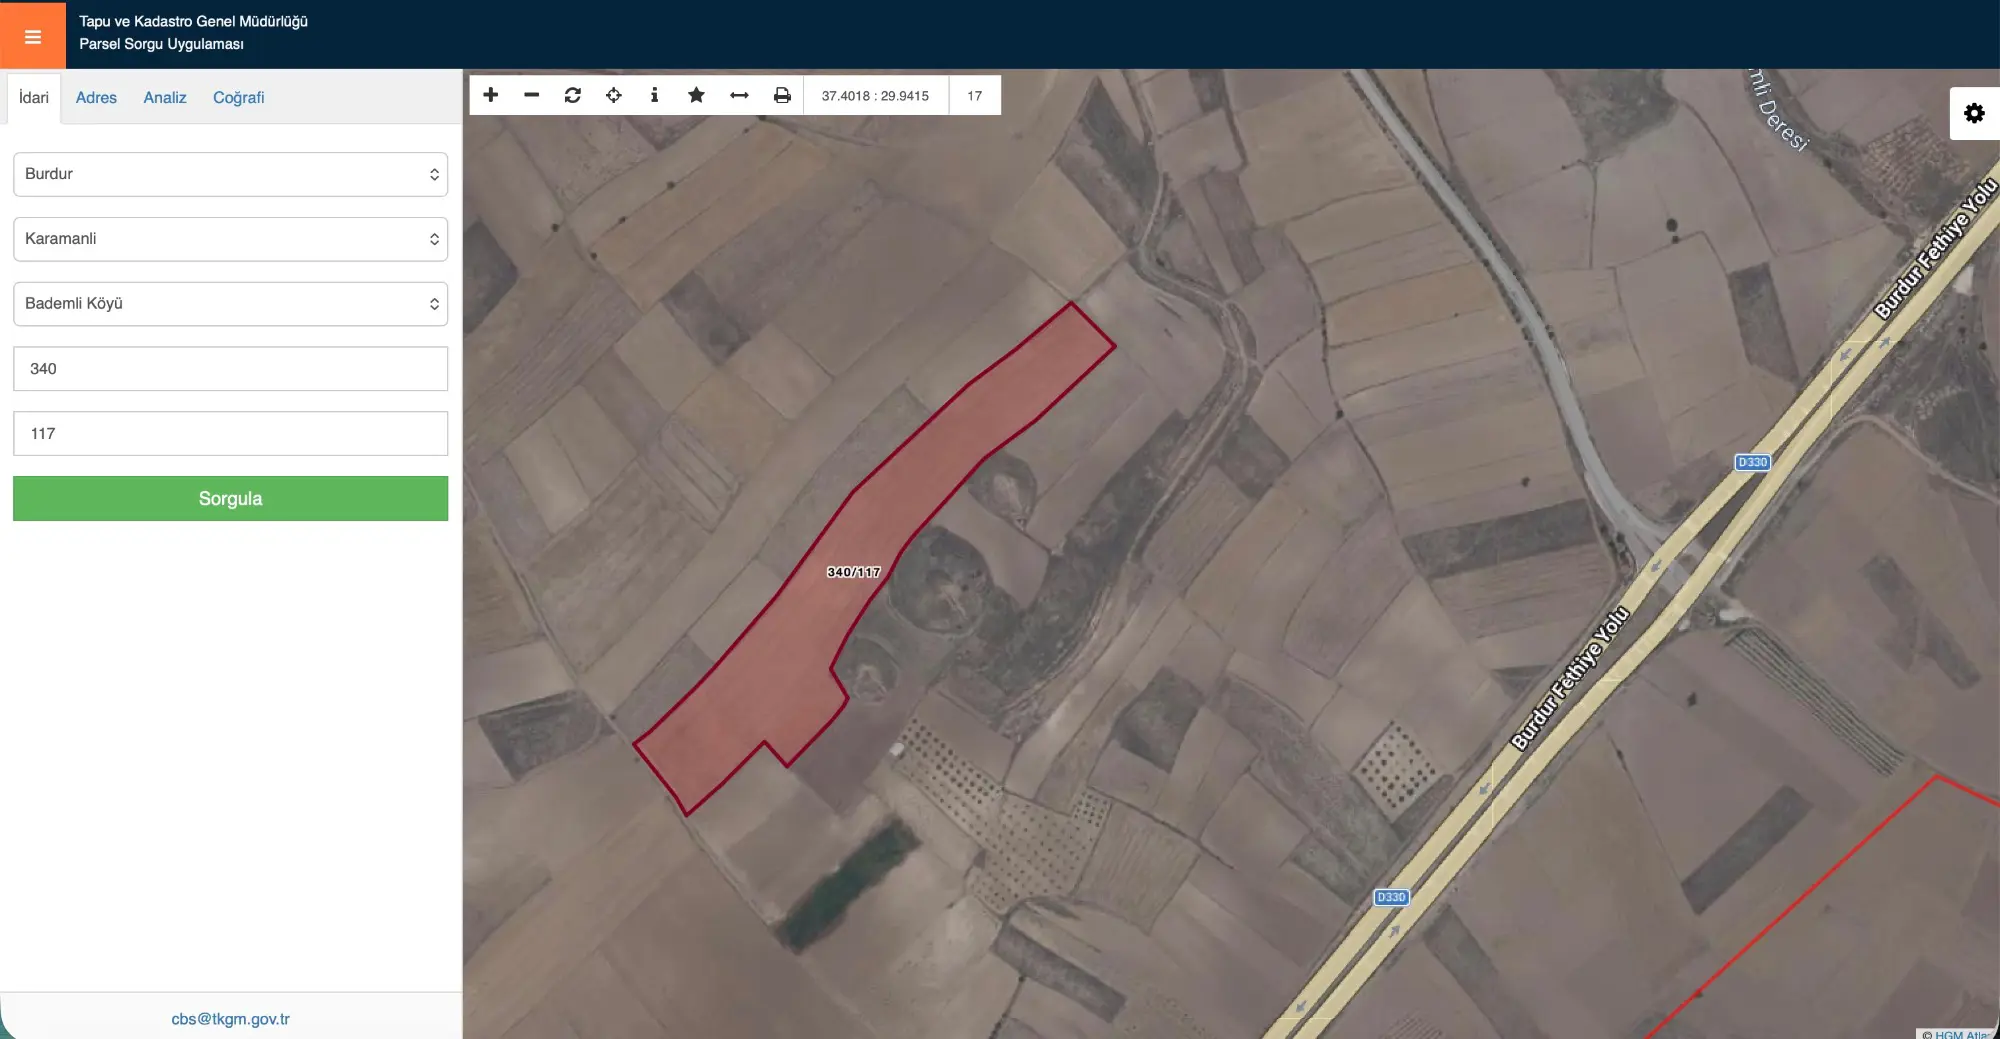Expand the Bademli Köyü neighborhood dropdown

coord(230,304)
